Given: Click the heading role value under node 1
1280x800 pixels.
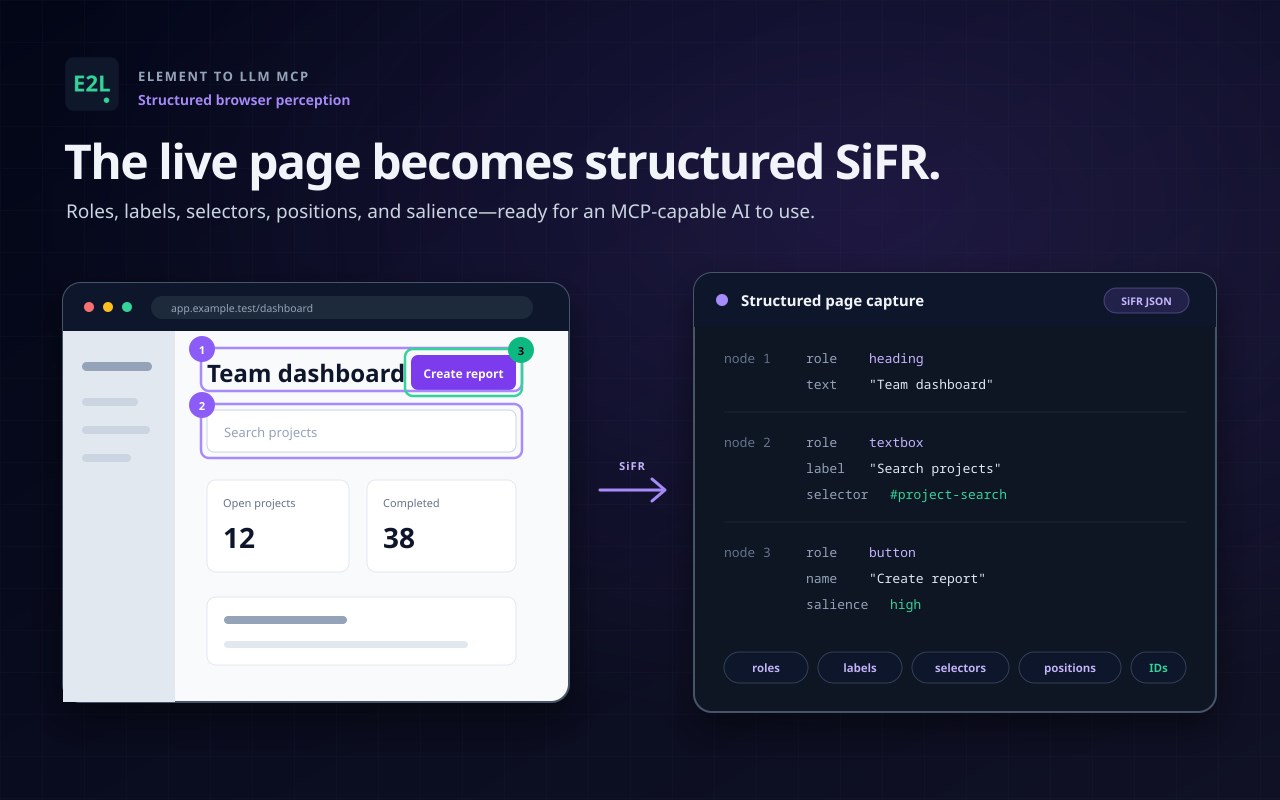Looking at the screenshot, I should coord(896,359).
